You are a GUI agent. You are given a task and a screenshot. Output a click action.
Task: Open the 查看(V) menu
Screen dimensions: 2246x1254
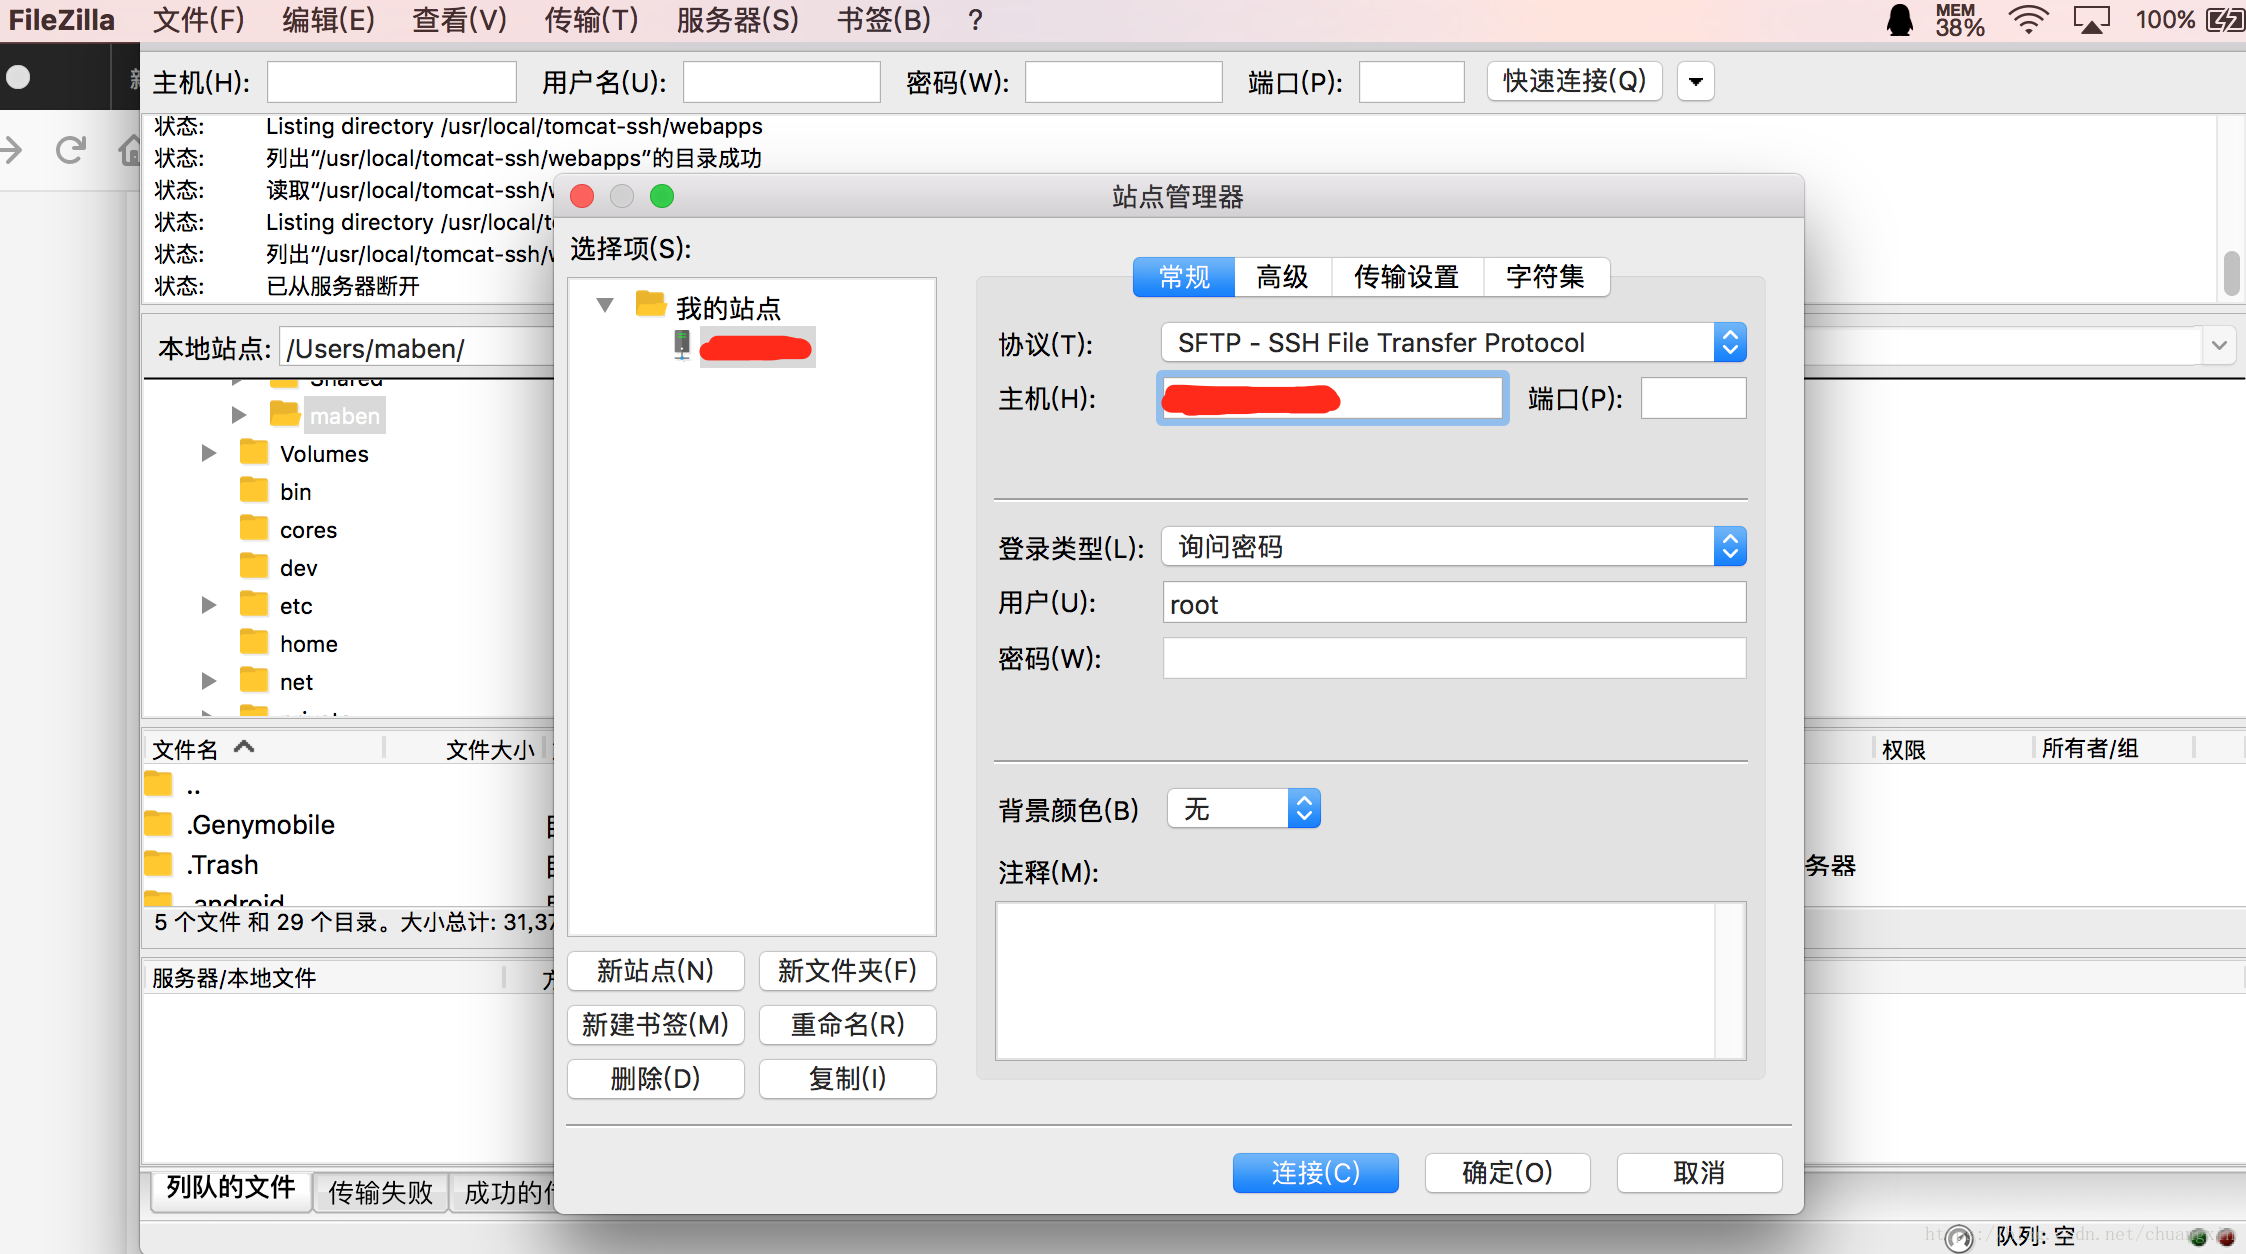click(459, 20)
